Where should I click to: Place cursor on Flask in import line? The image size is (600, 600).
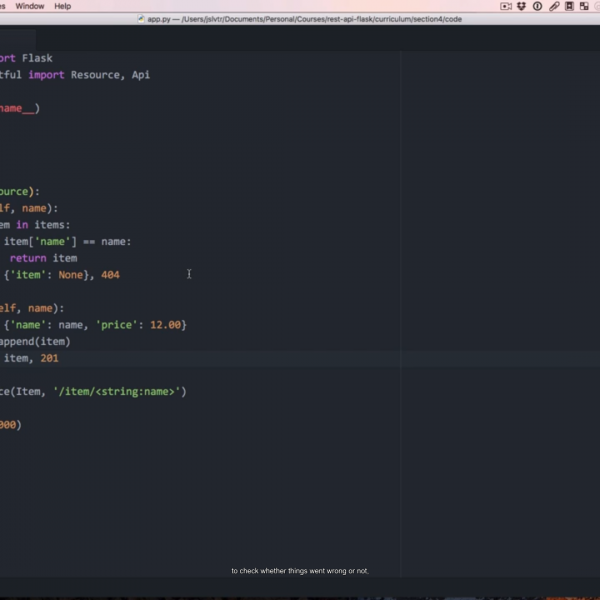[37, 58]
